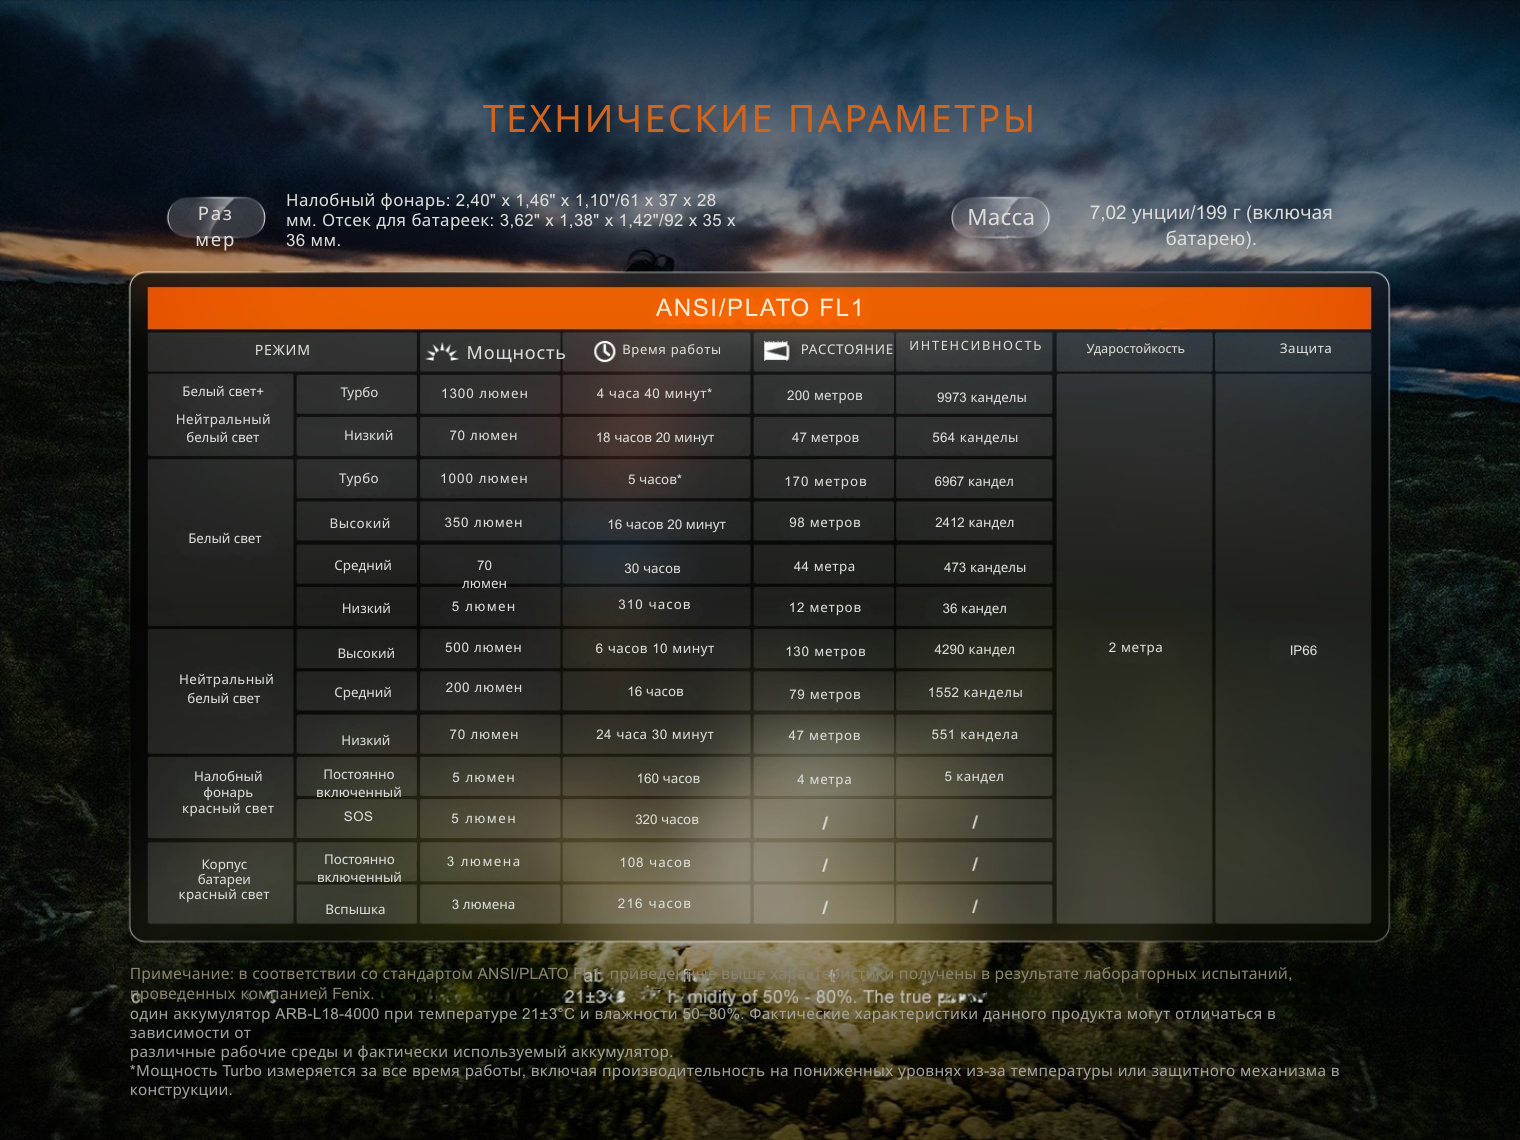The width and height of the screenshot is (1520, 1140).
Task: Click the beam icon beside РАССТОЯНИЕ
Action: point(776,351)
